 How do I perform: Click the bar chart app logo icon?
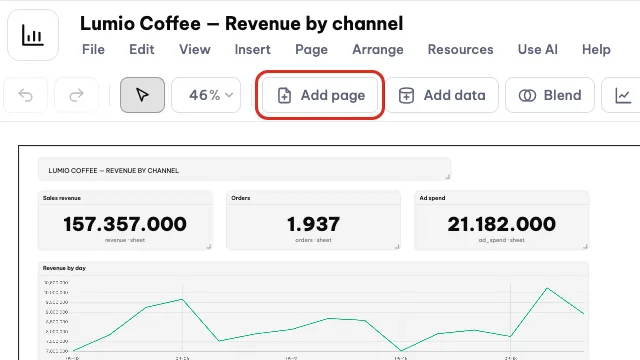click(33, 35)
